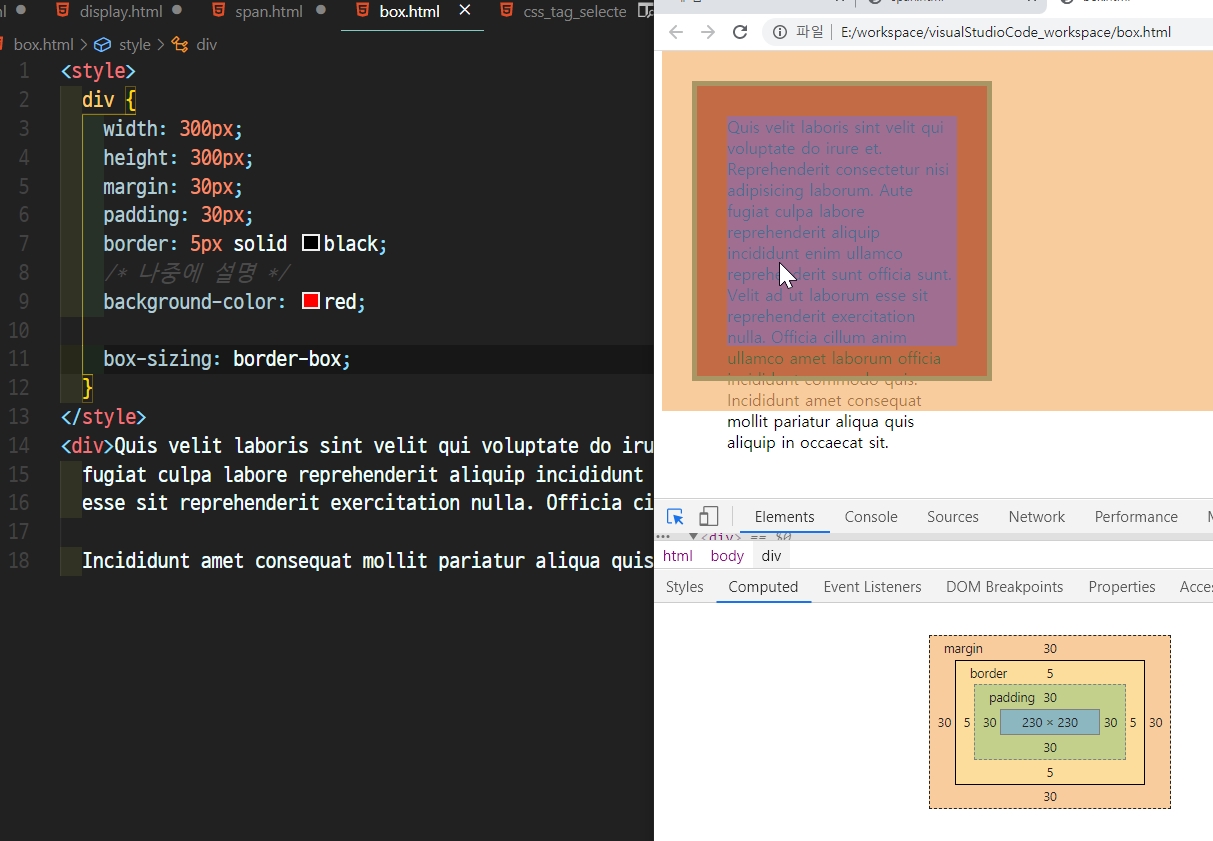Open the DOM Breakpoints pane tab
Viewport: 1213px width, 841px height.
tap(1005, 587)
